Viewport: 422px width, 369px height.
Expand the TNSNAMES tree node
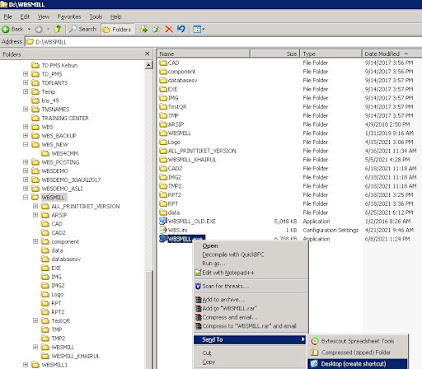(26, 109)
